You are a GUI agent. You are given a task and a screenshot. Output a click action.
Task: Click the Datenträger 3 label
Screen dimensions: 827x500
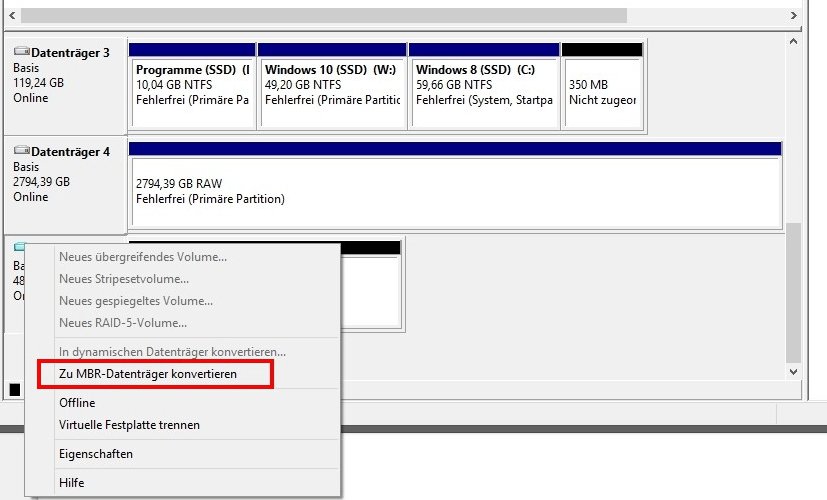(x=70, y=53)
